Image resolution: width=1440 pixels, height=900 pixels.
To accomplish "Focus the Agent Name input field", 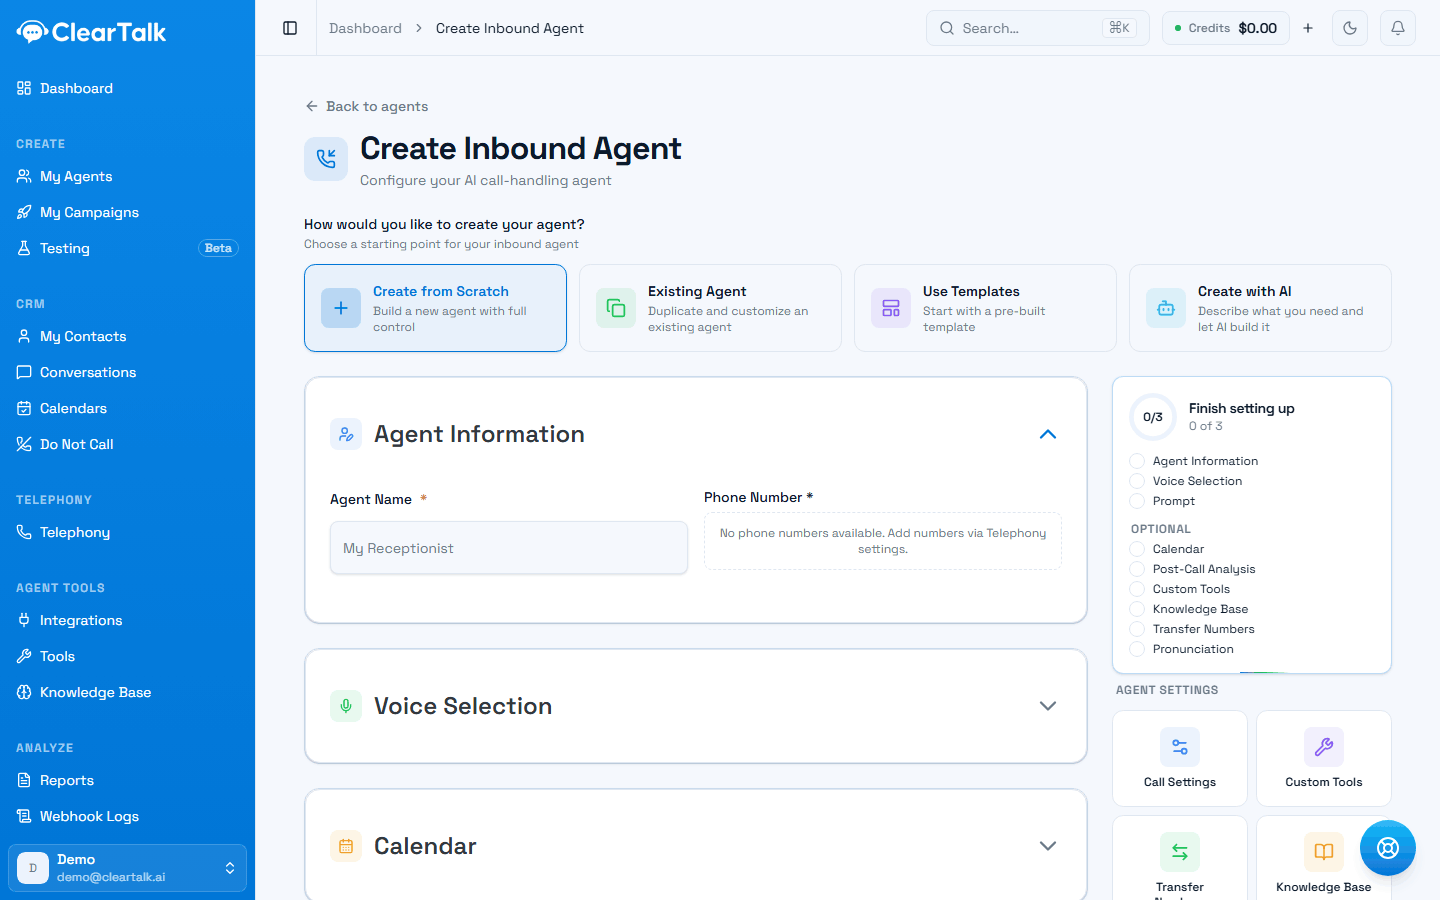I will [509, 548].
